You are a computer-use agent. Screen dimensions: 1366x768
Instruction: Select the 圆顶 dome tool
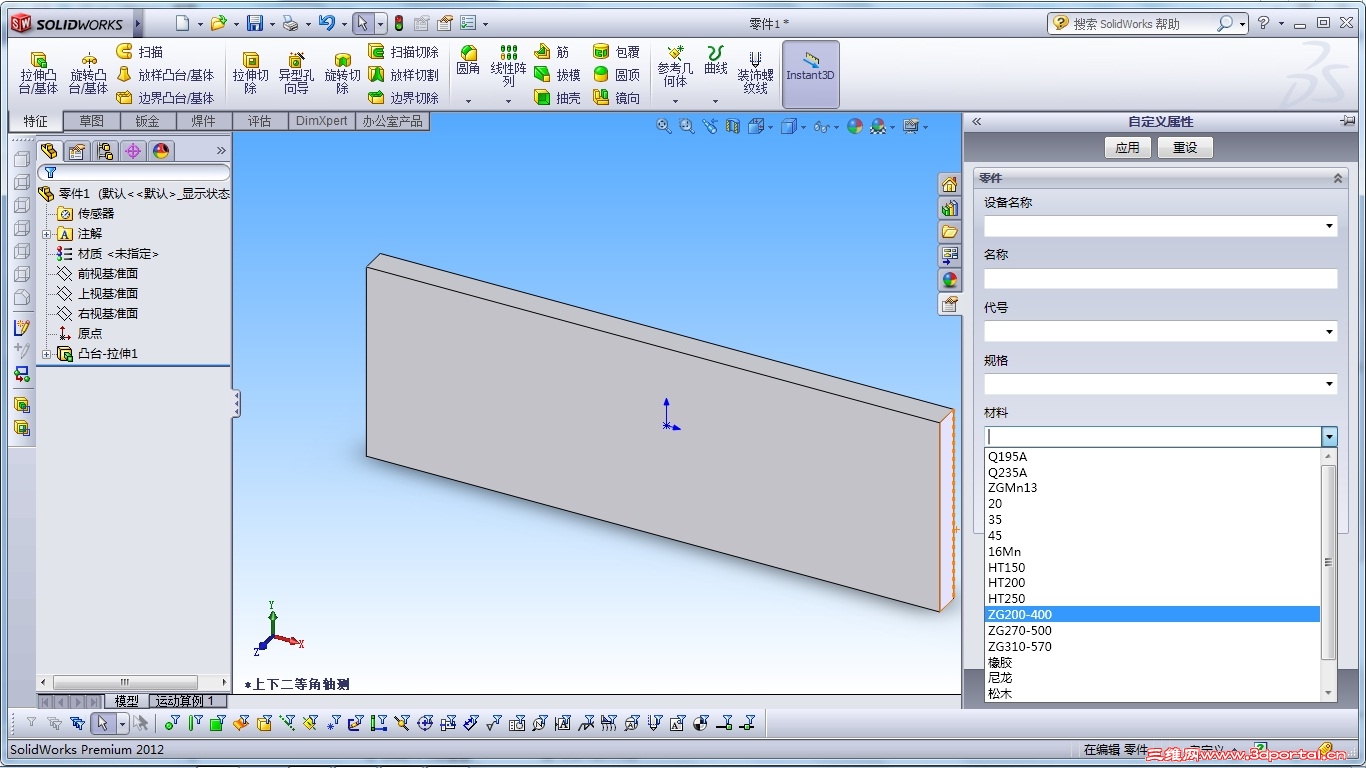point(616,75)
